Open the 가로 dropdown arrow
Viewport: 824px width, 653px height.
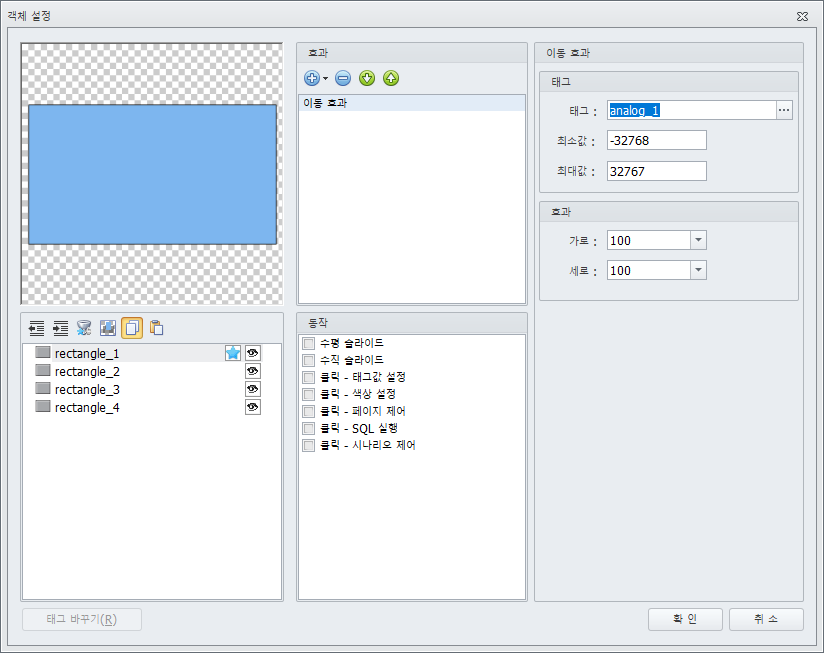click(698, 240)
